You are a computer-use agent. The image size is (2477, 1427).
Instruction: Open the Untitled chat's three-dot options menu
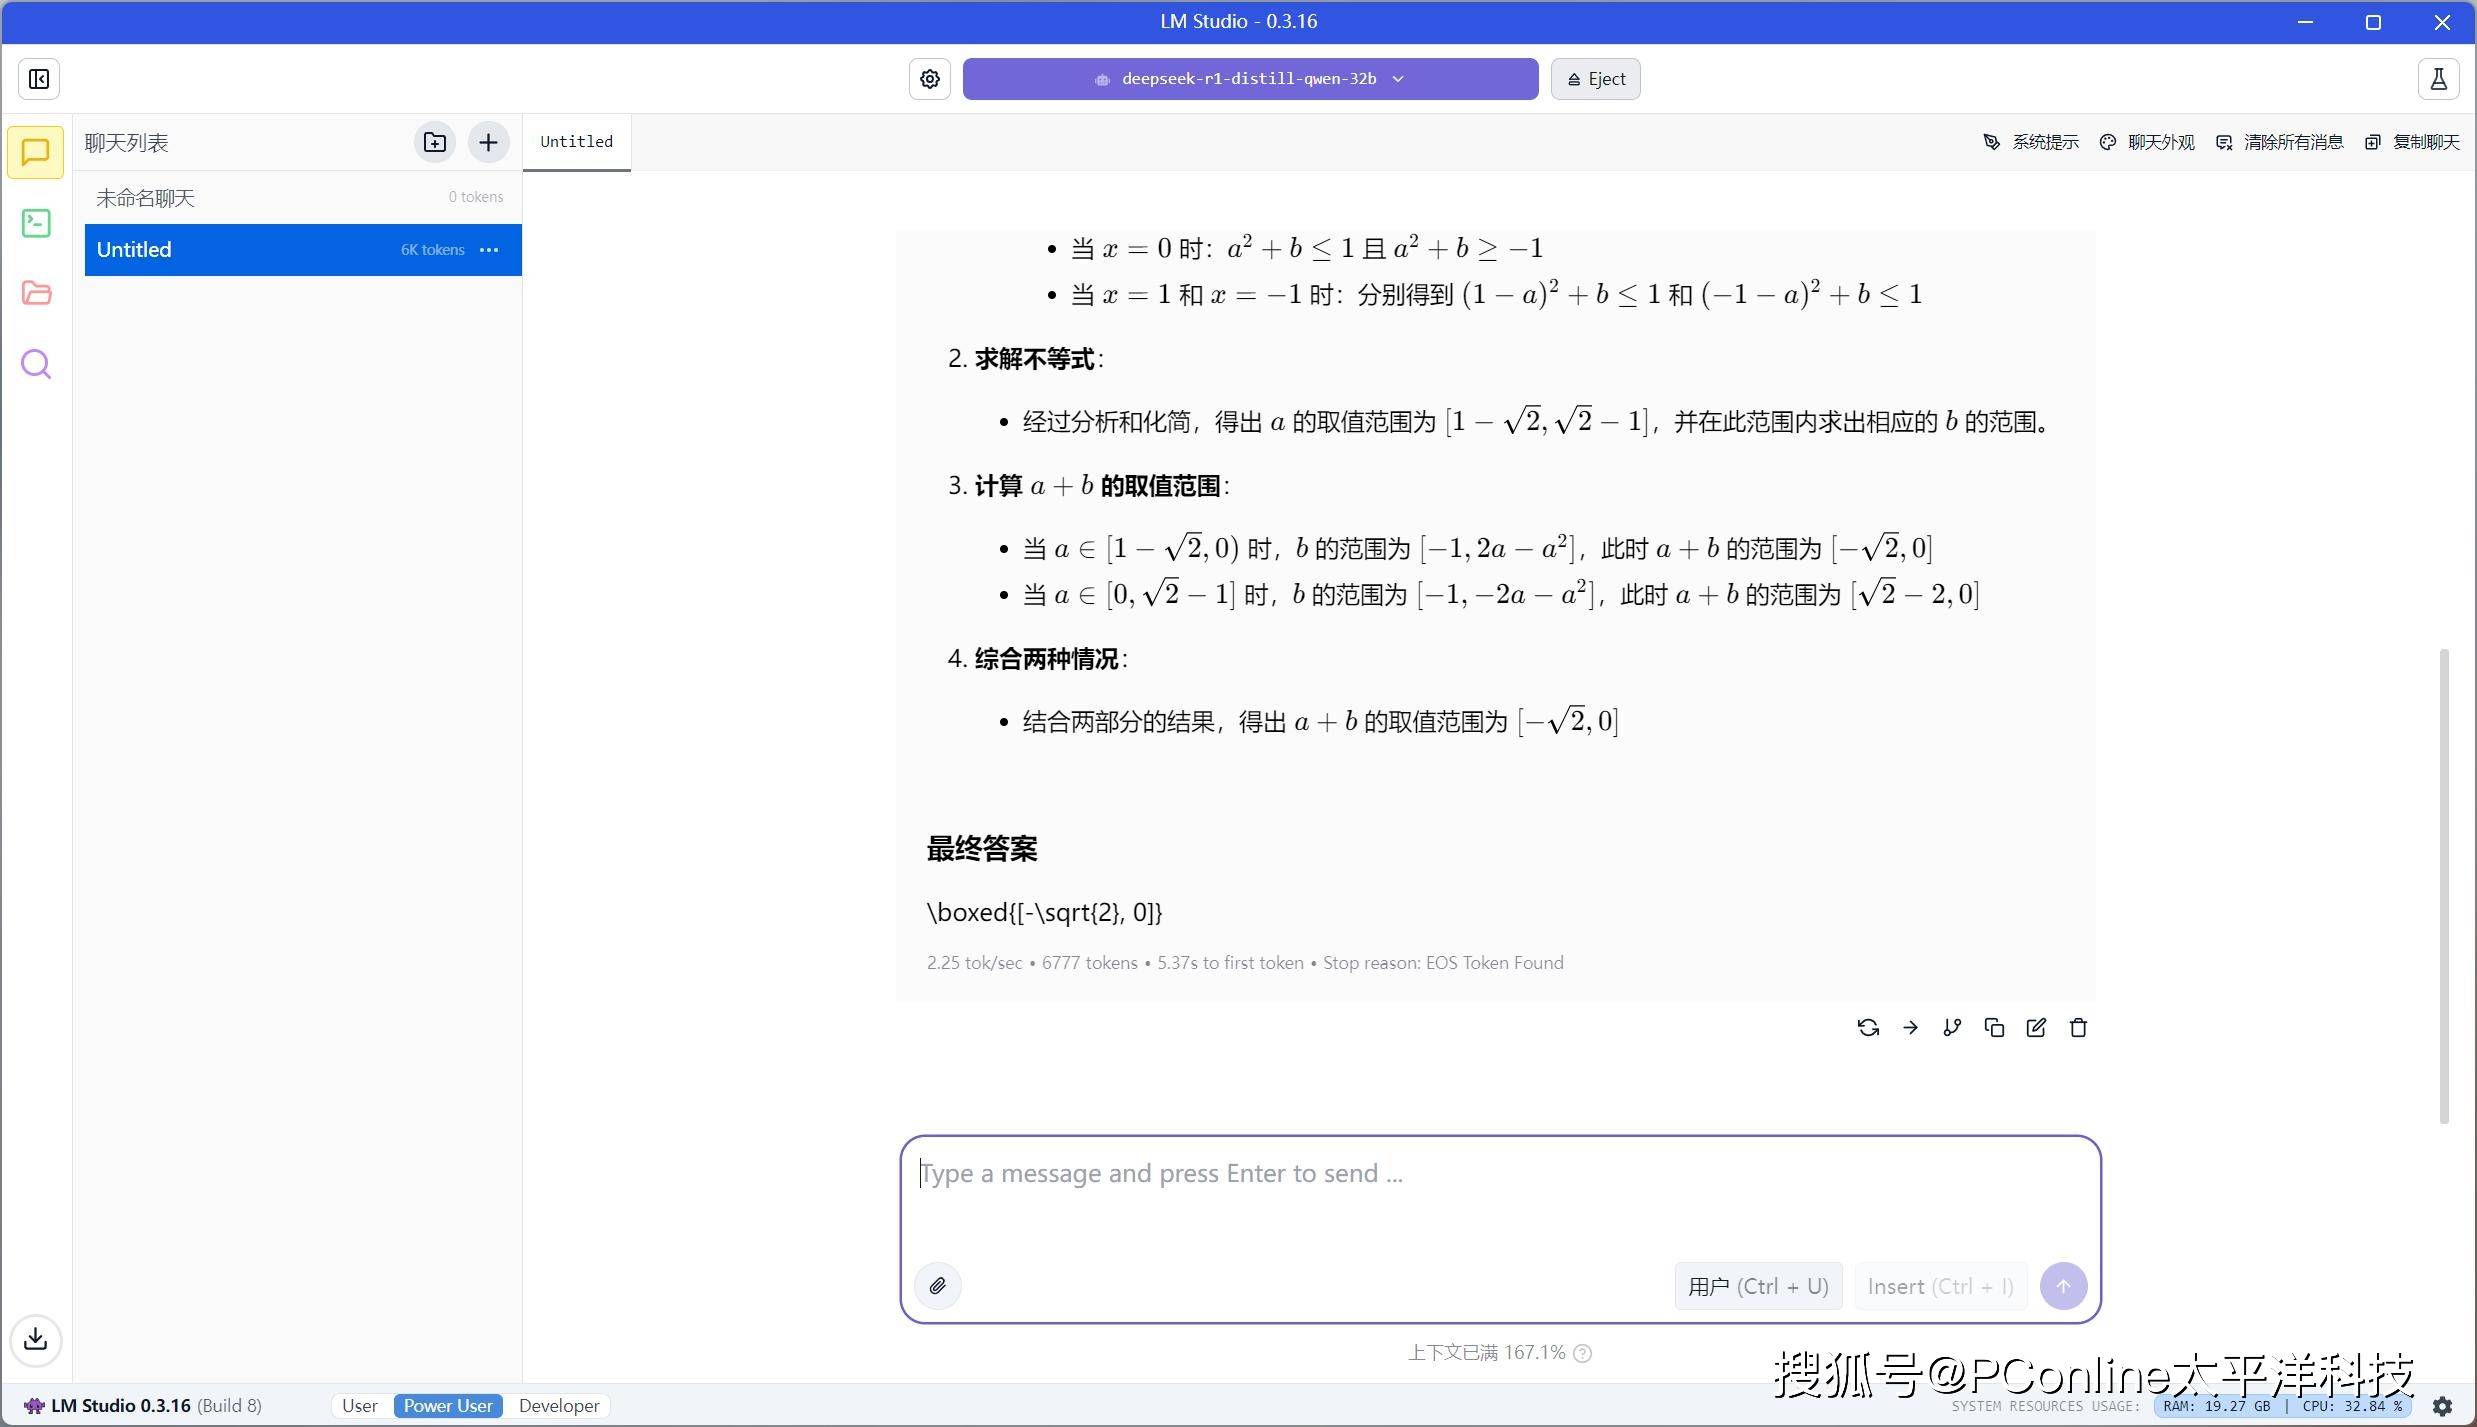point(489,250)
